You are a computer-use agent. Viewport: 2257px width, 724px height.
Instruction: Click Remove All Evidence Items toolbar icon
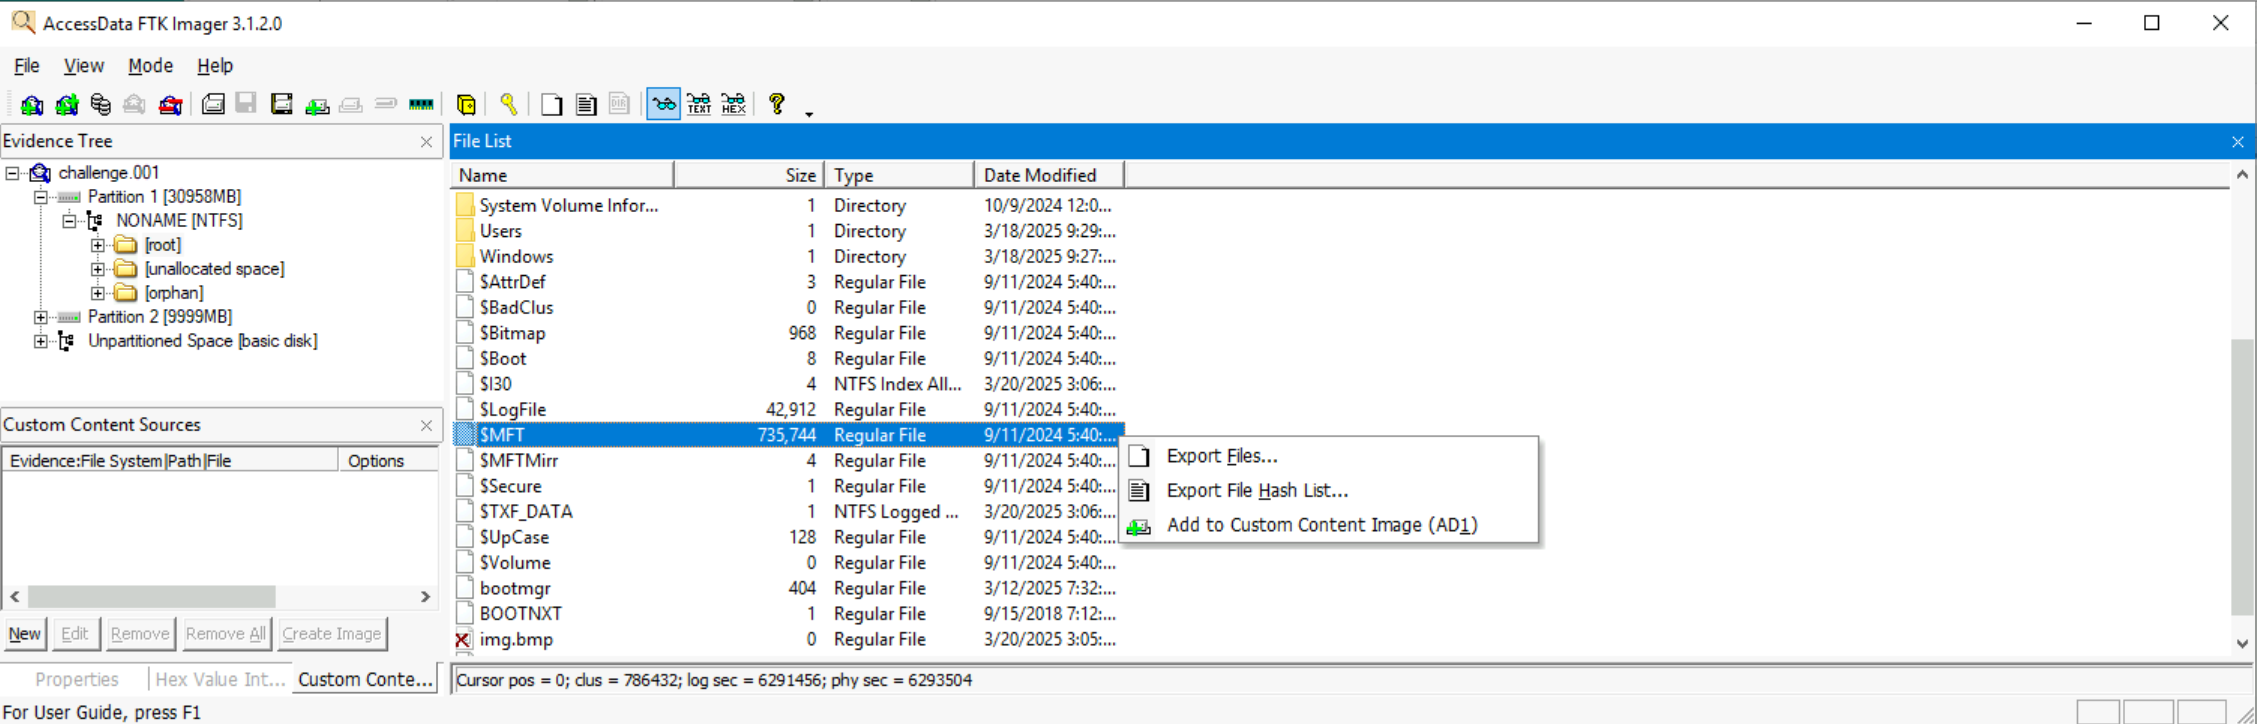click(171, 105)
